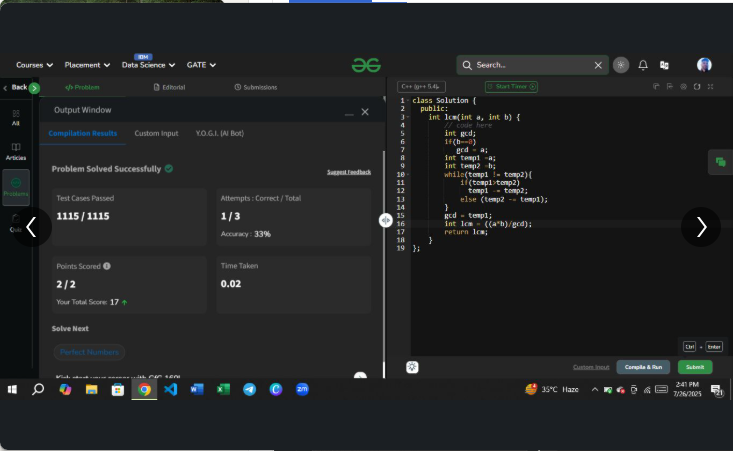Expand the Courses menu

[34, 65]
